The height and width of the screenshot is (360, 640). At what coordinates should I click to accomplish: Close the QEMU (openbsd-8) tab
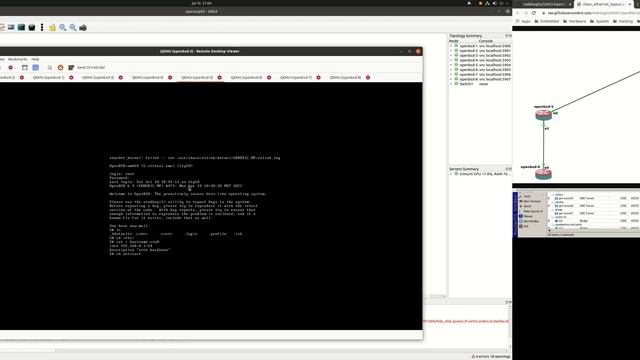tap(368, 78)
